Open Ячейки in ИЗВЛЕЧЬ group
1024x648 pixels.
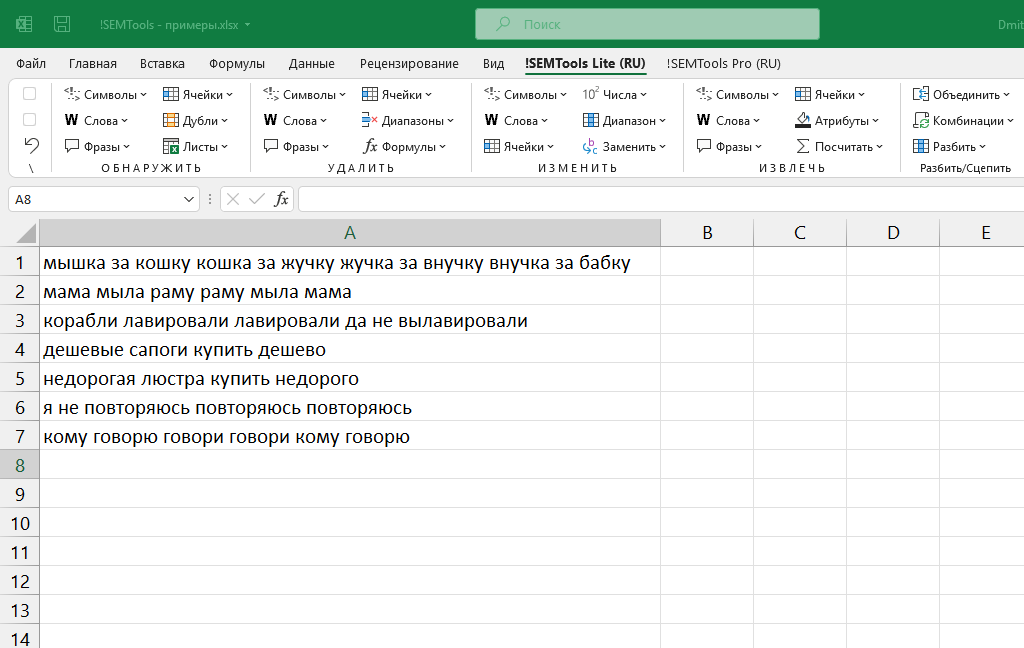point(830,95)
